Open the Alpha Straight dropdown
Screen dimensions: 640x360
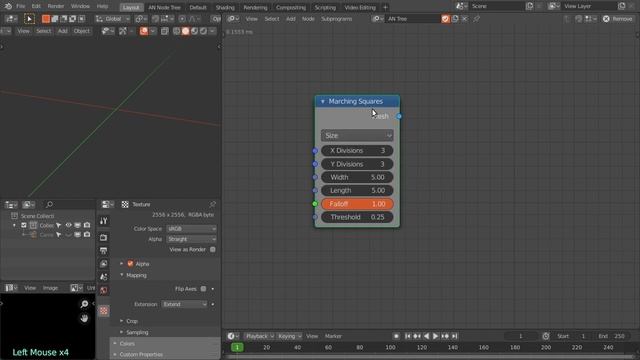[191, 239]
